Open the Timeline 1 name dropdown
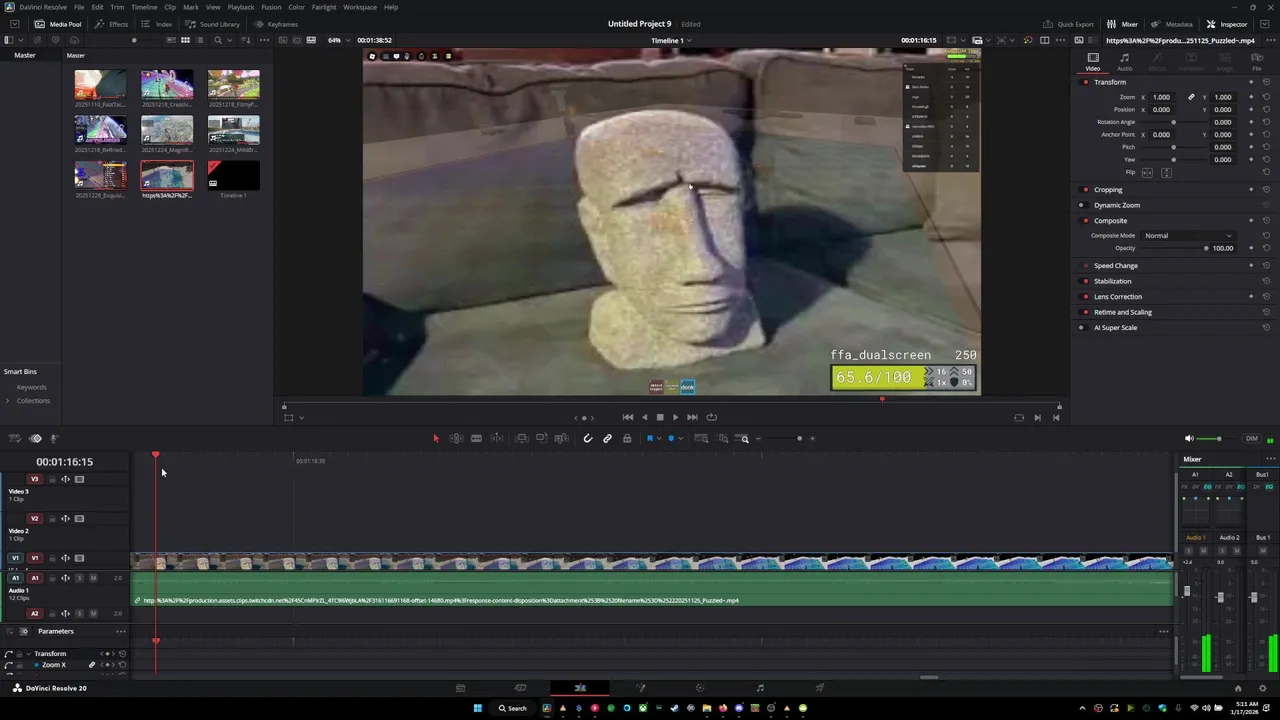The width and height of the screenshot is (1280, 720). [x=672, y=40]
